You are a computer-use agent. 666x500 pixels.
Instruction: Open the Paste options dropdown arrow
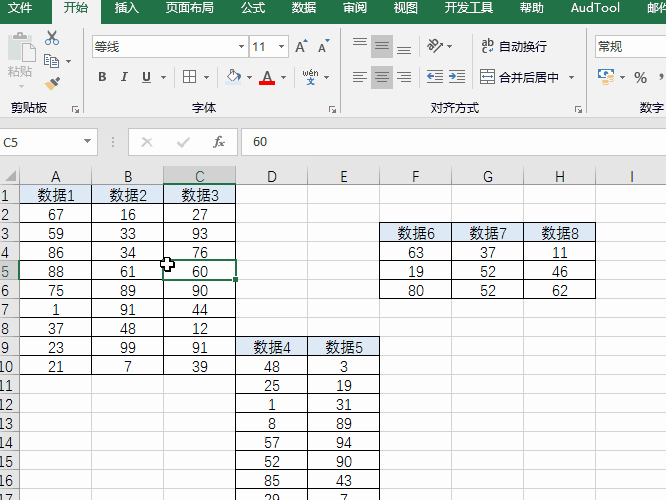(21, 87)
